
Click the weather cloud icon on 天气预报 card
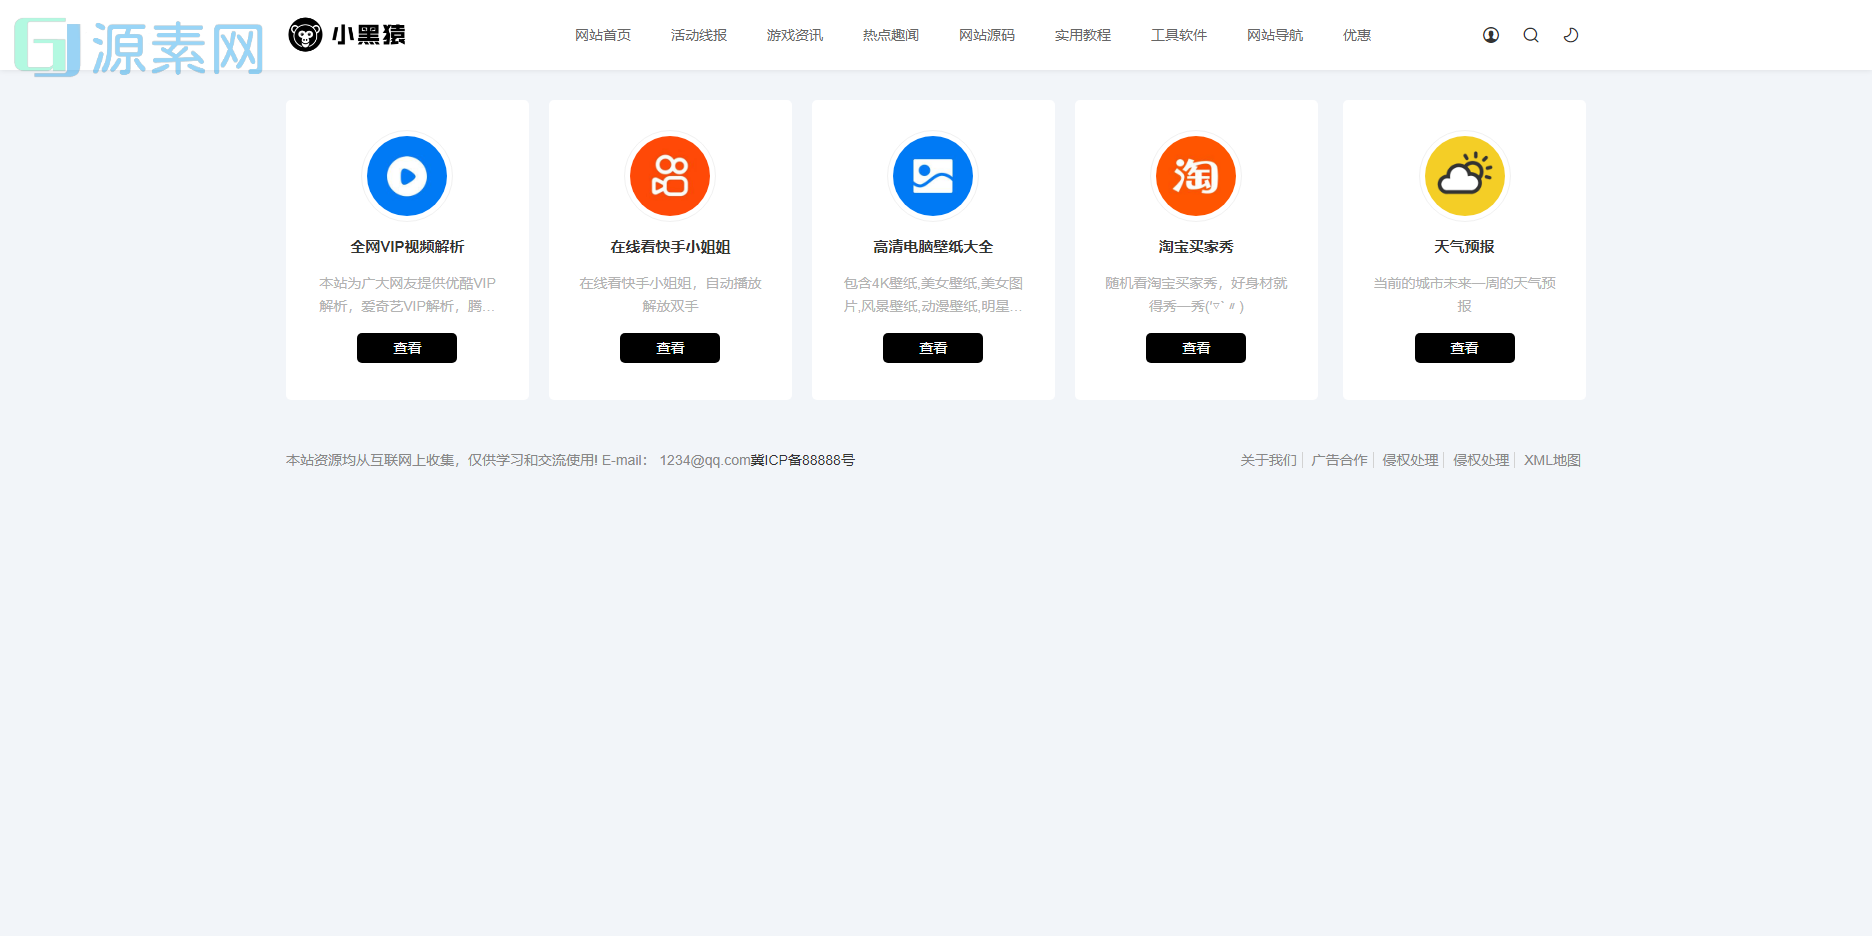coord(1464,175)
